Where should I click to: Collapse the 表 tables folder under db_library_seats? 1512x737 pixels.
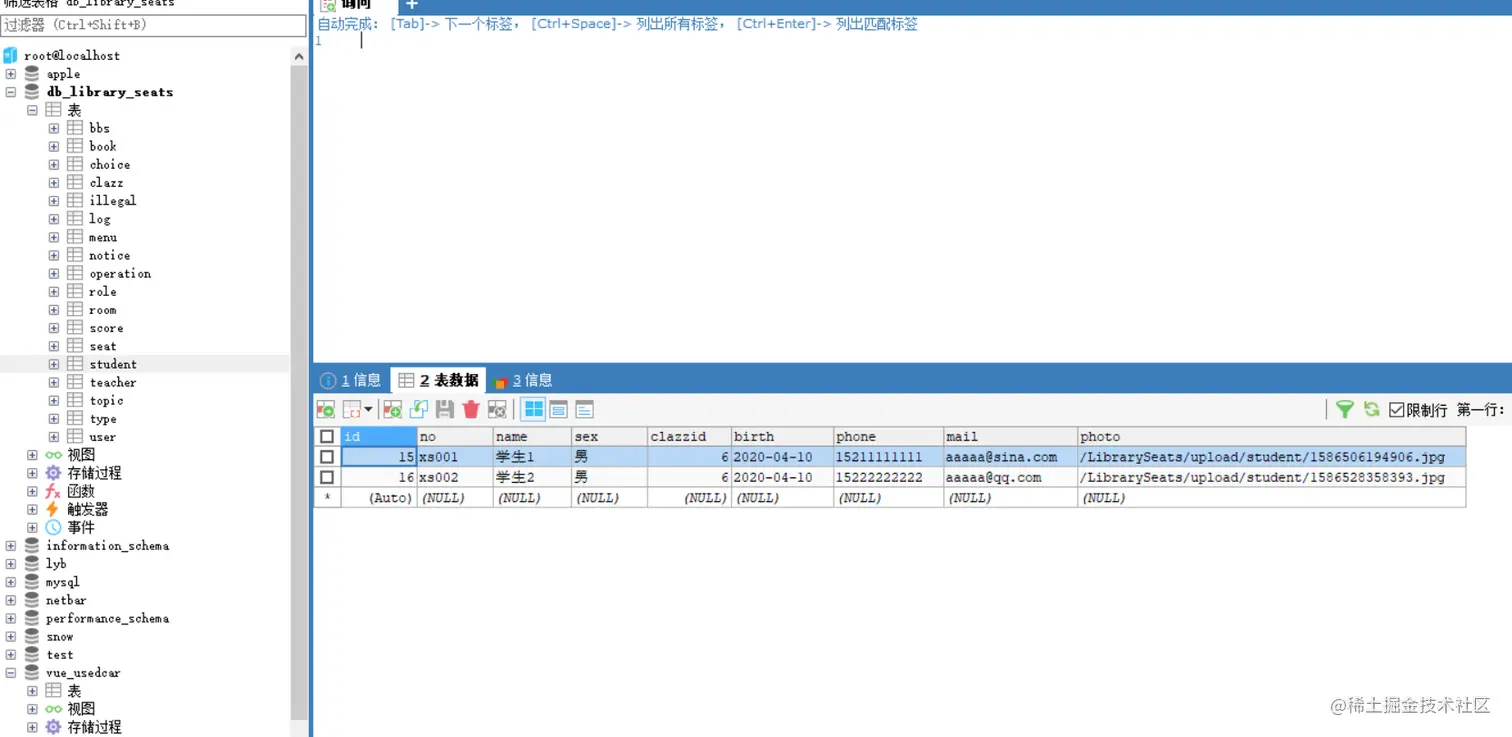coord(32,110)
